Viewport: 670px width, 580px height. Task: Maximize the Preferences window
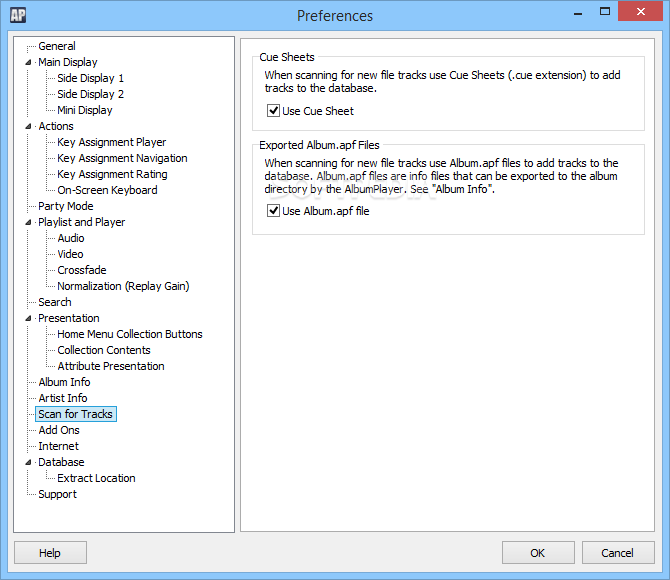click(605, 12)
